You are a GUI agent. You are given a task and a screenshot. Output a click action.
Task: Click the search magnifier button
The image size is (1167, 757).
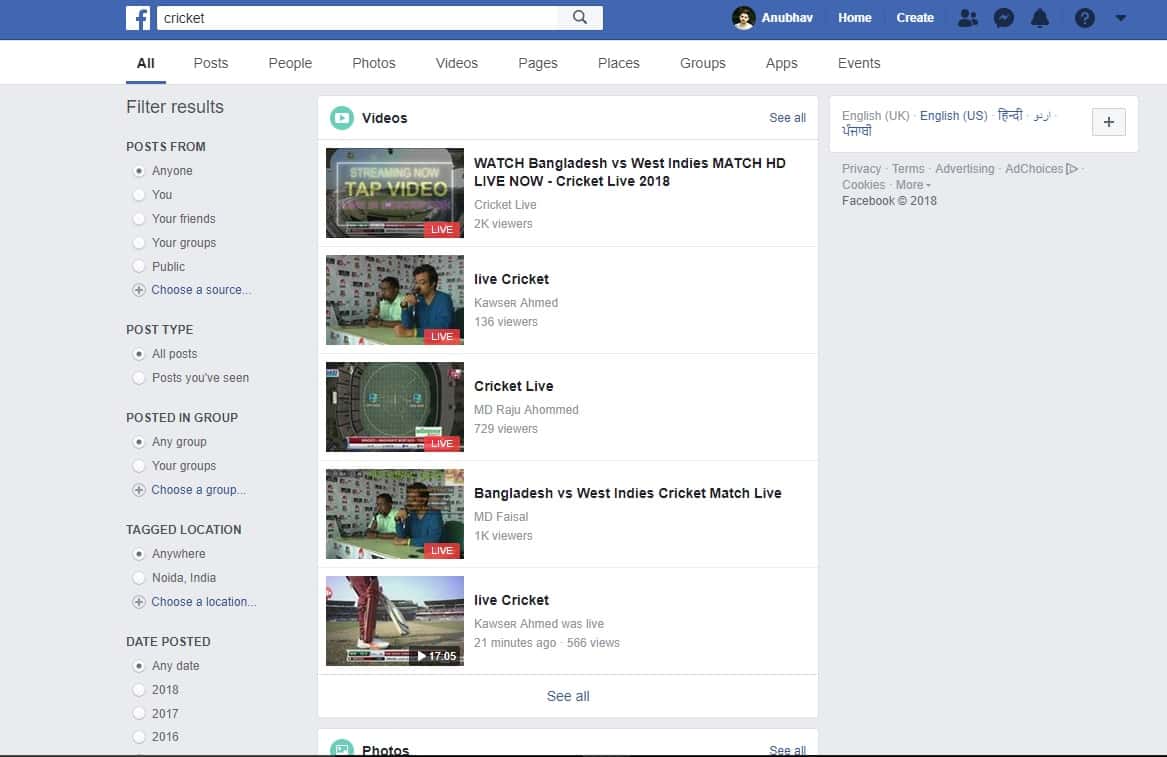pyautogui.click(x=580, y=18)
